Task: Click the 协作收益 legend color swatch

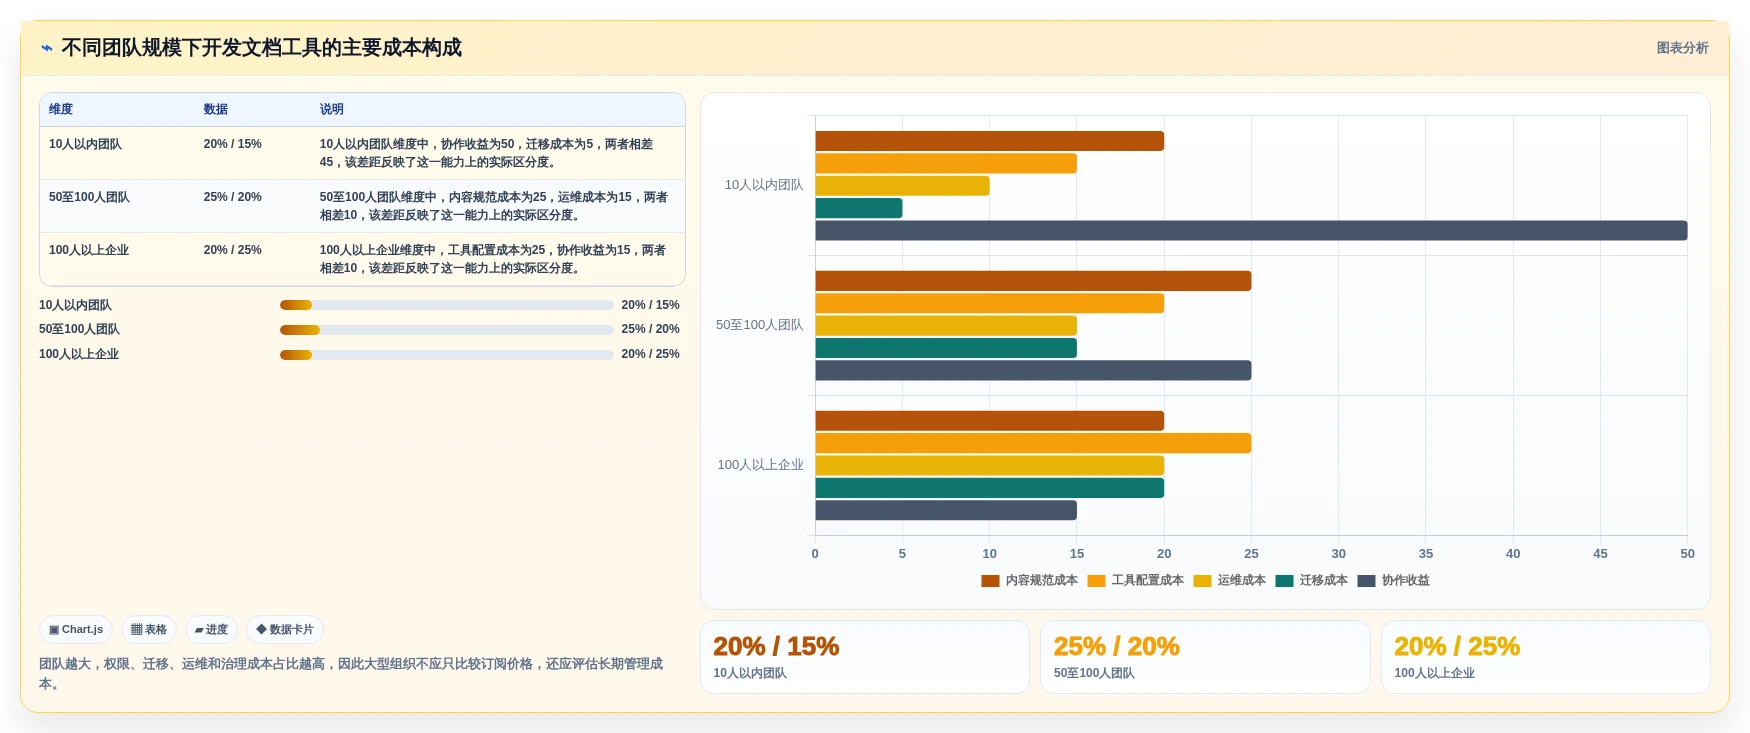Action: coord(1366,581)
